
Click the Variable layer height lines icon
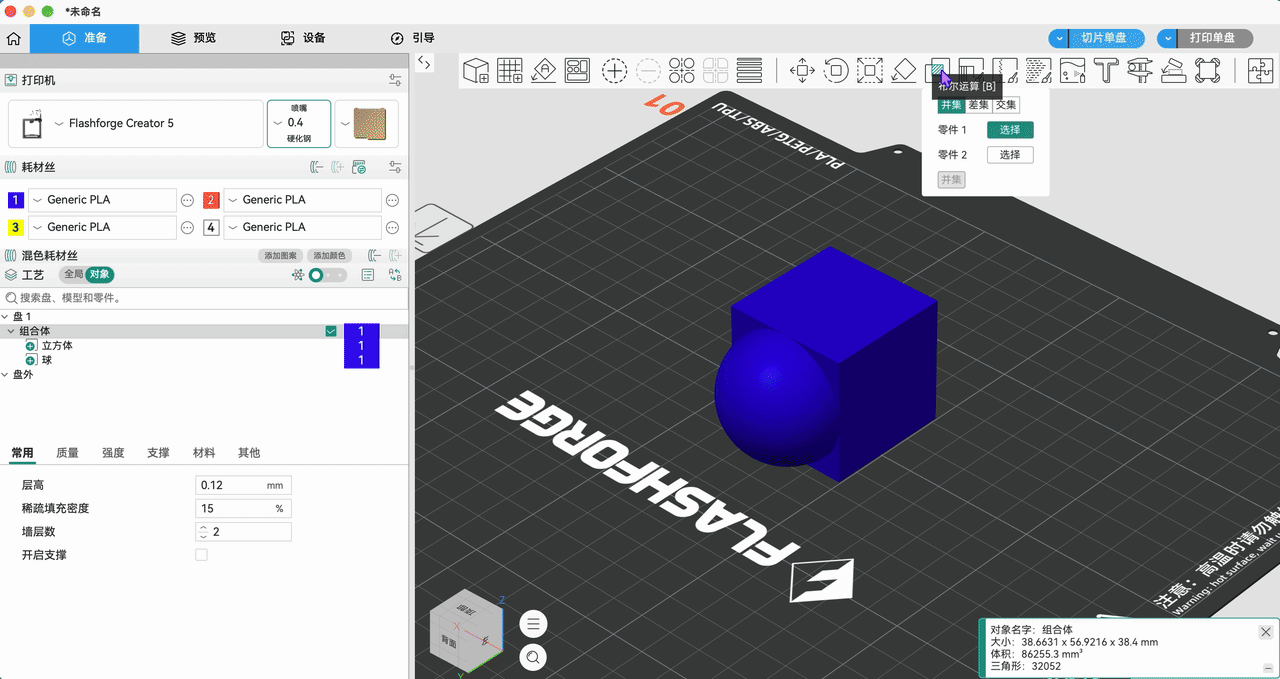[x=749, y=70]
